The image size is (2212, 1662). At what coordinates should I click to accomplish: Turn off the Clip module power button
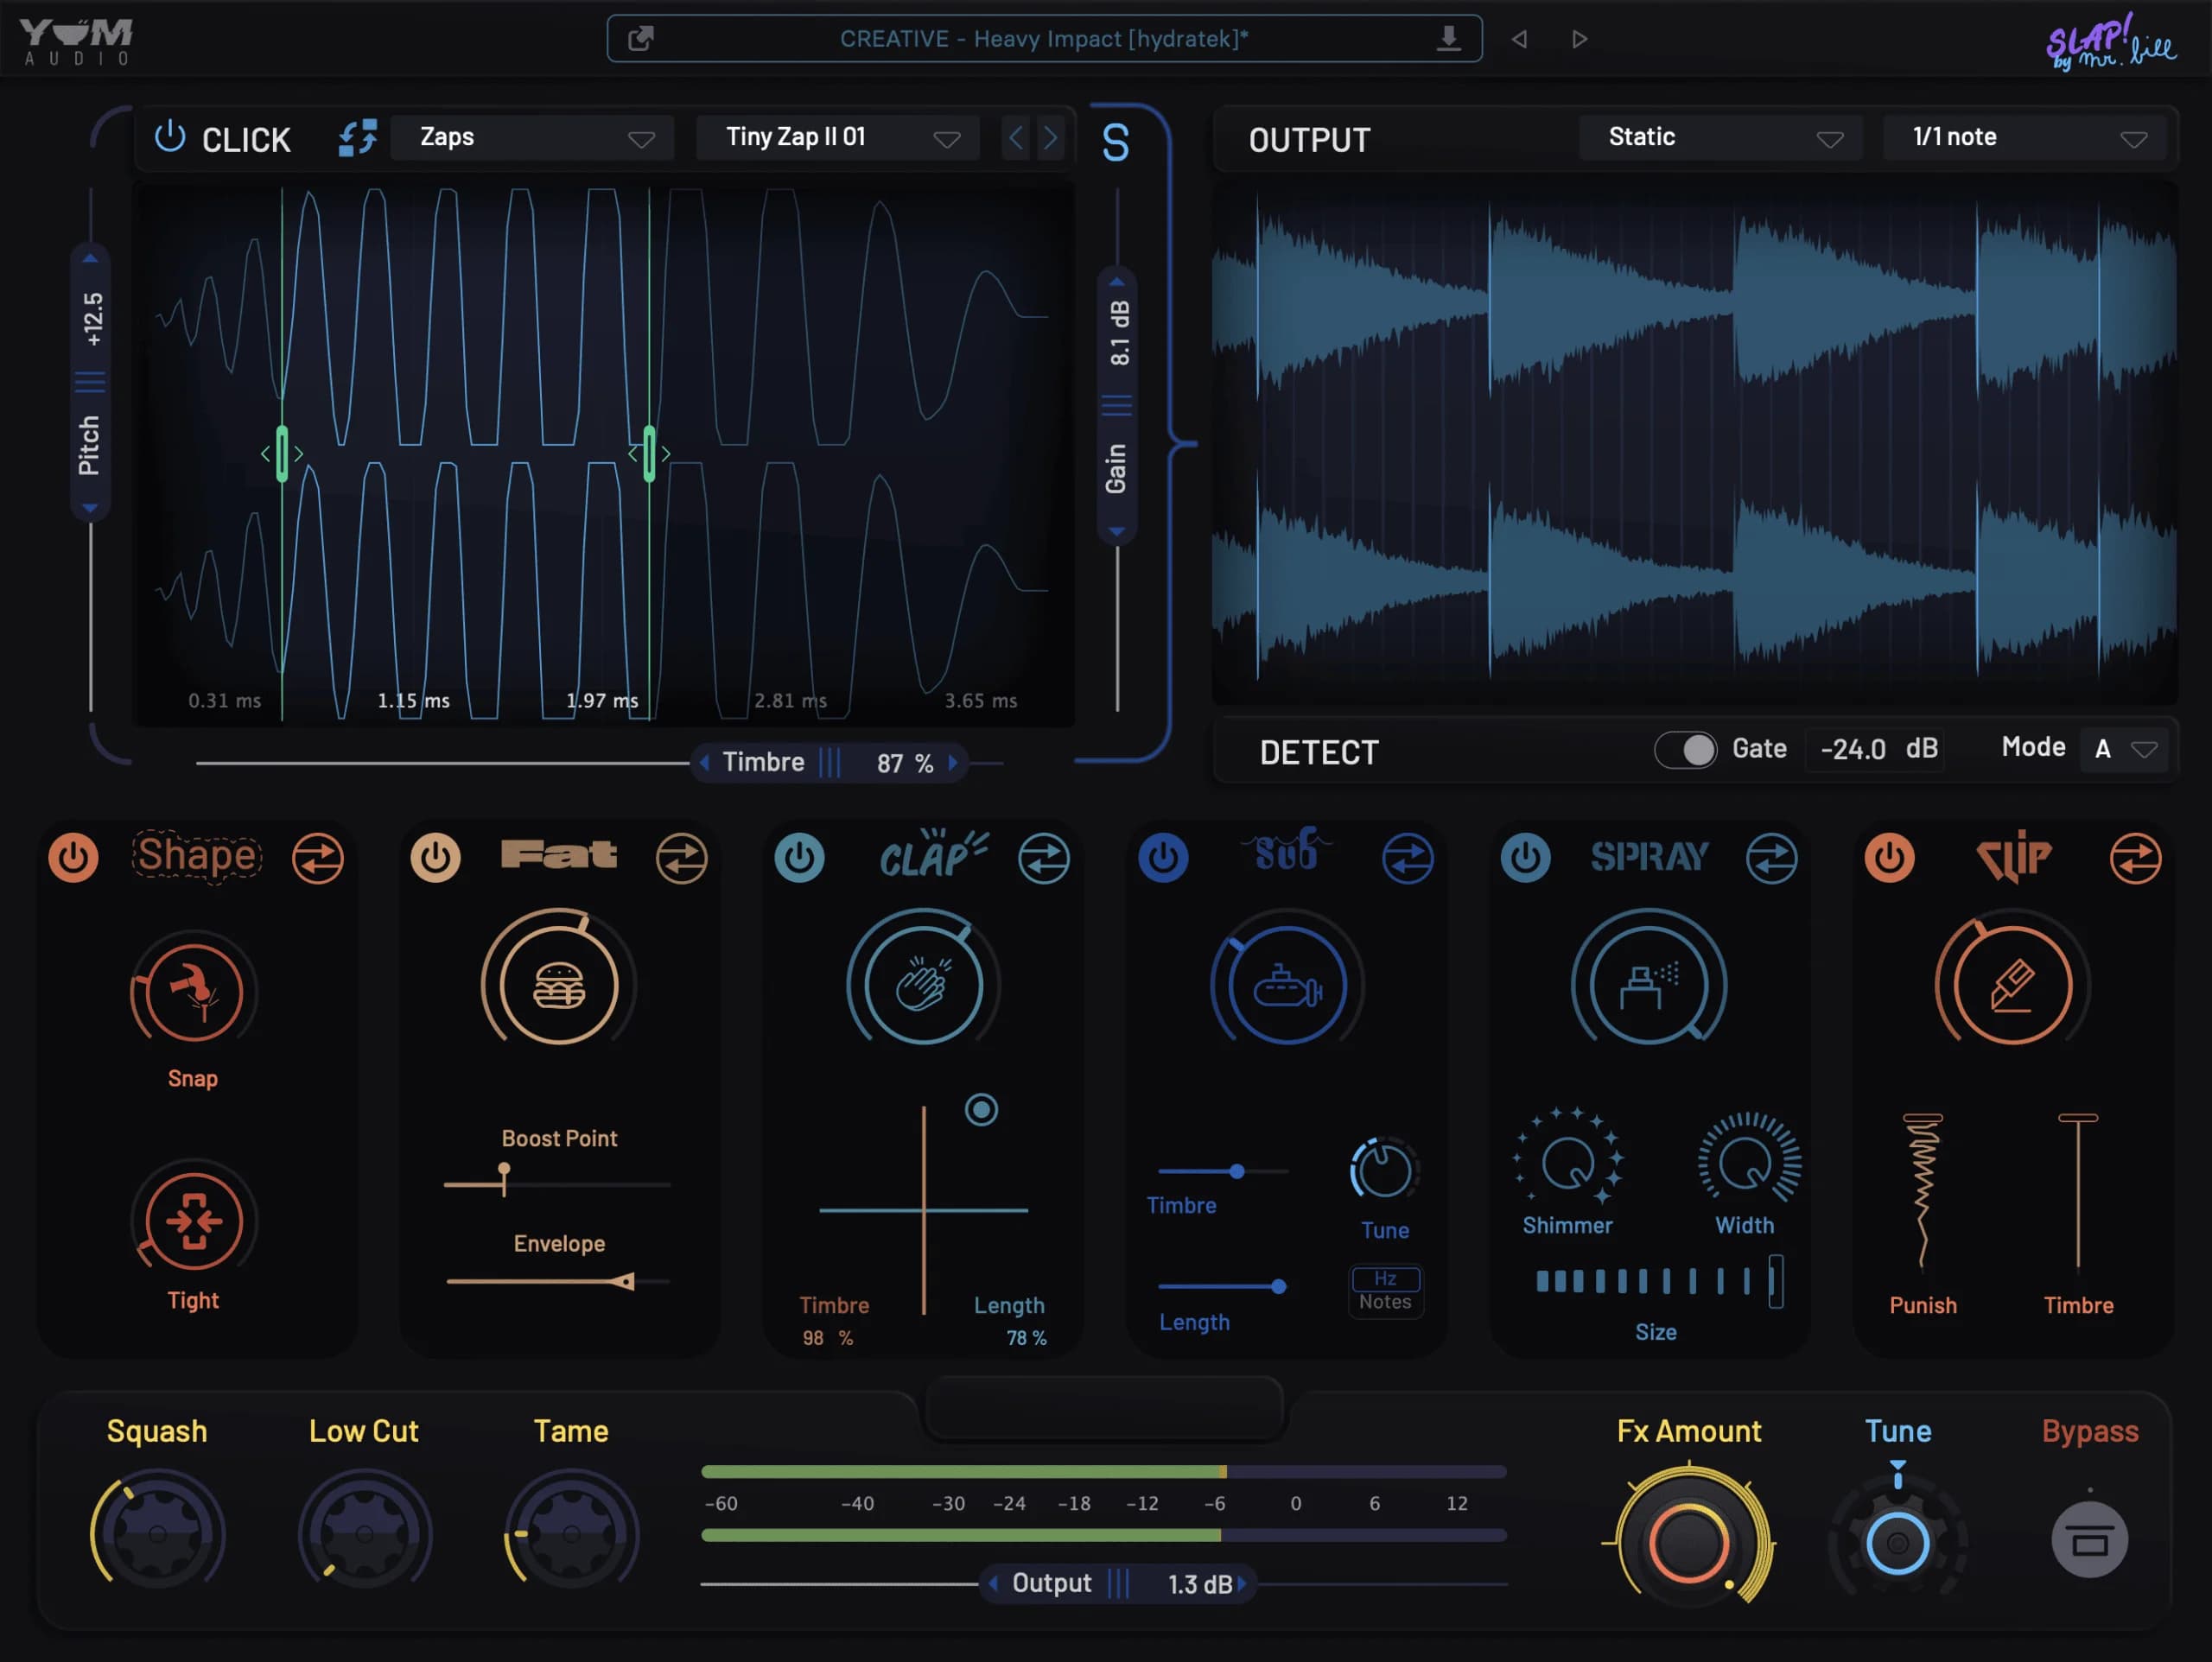(x=1889, y=858)
